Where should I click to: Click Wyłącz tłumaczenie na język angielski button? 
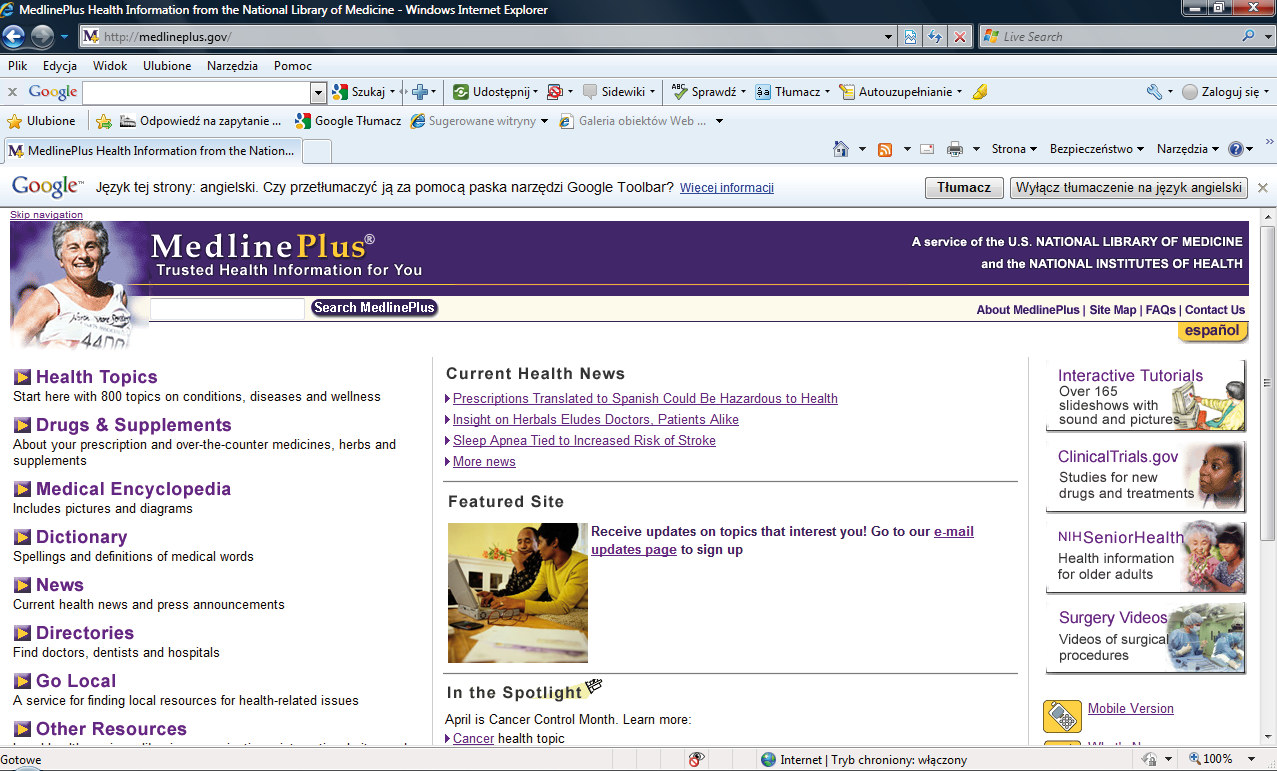click(1129, 187)
